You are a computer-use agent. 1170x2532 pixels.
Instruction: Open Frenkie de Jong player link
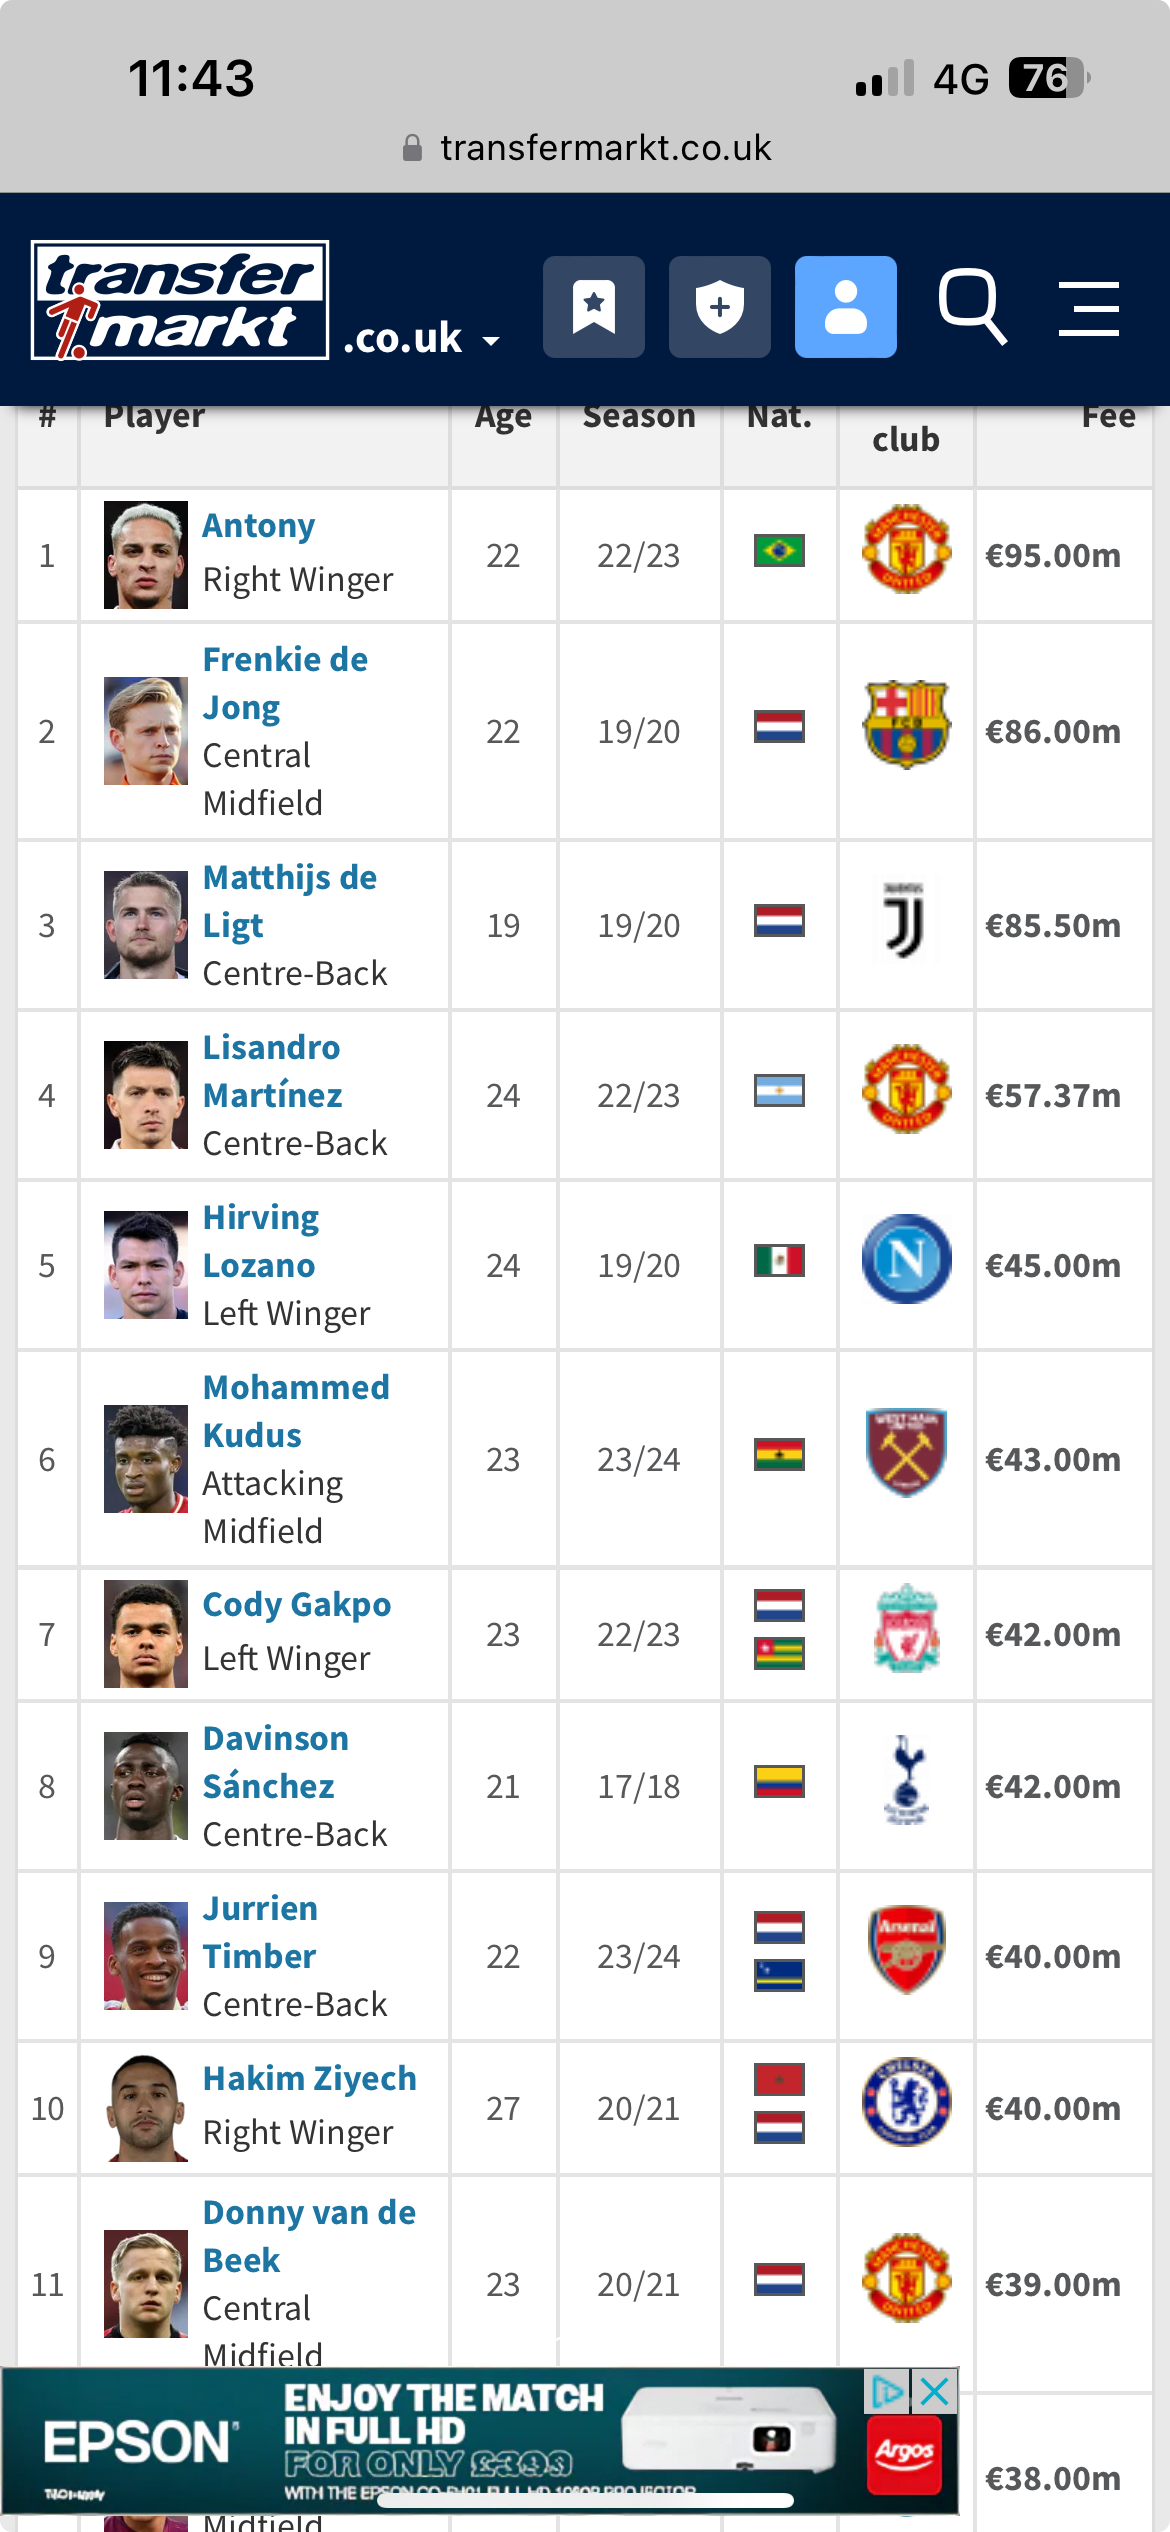pyautogui.click(x=285, y=683)
